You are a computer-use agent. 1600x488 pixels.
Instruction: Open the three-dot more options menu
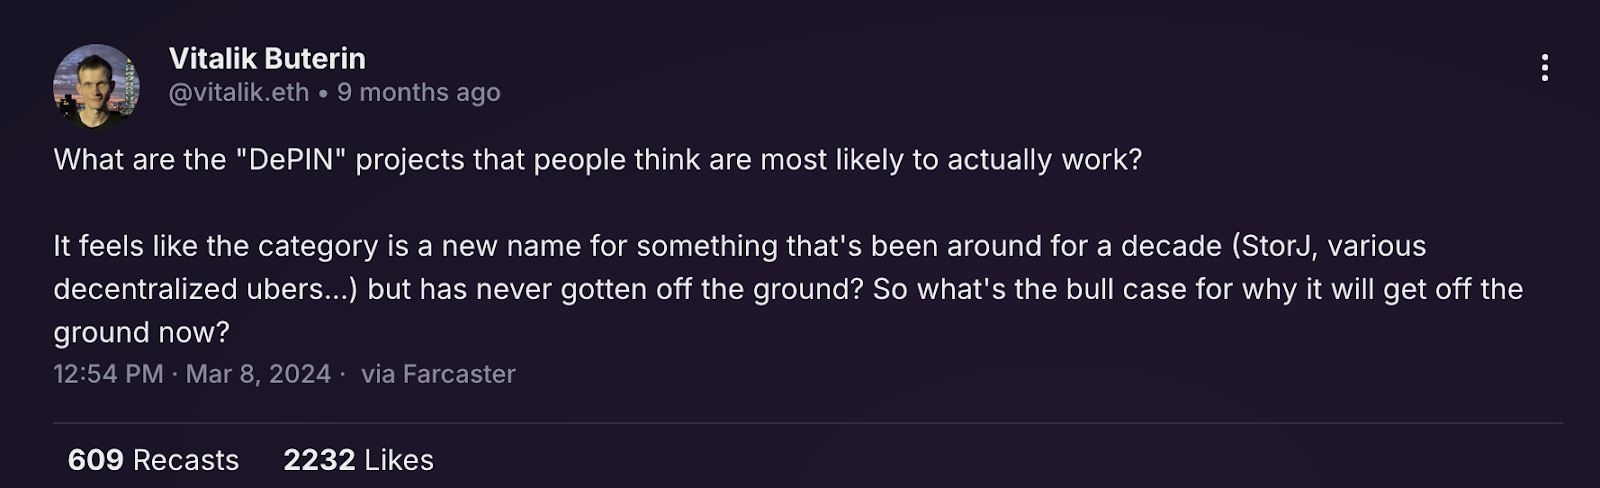pyautogui.click(x=1545, y=68)
